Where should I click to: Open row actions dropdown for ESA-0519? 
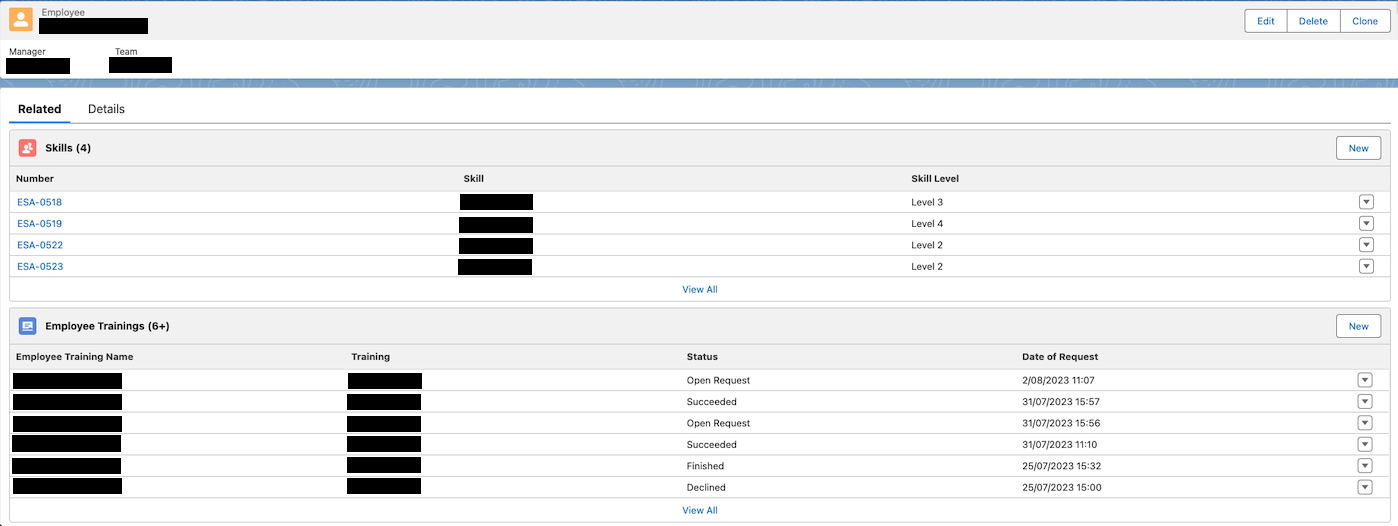(1366, 224)
